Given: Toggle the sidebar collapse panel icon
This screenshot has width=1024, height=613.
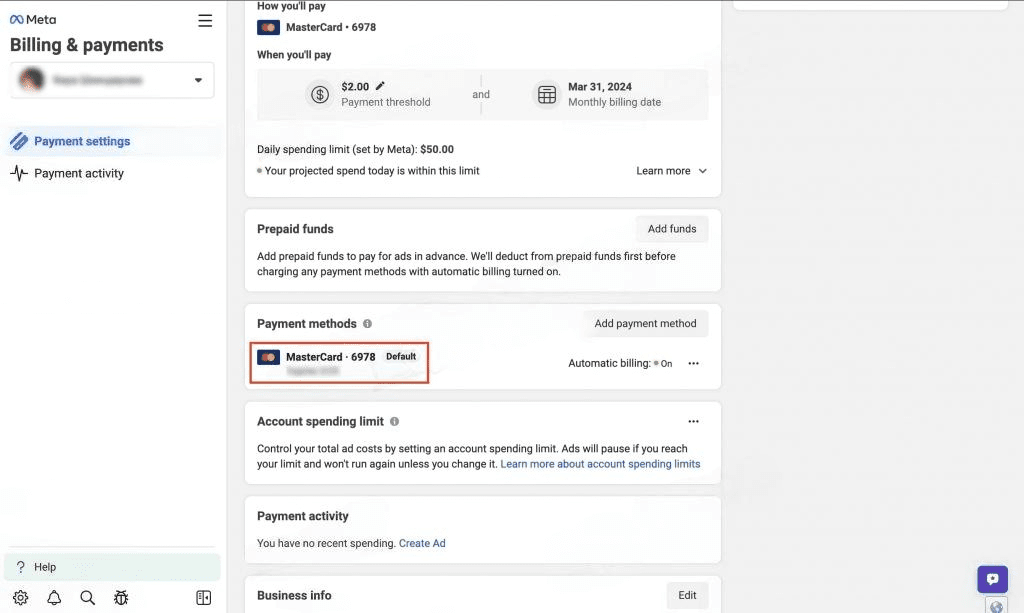Looking at the screenshot, I should click(x=204, y=598).
